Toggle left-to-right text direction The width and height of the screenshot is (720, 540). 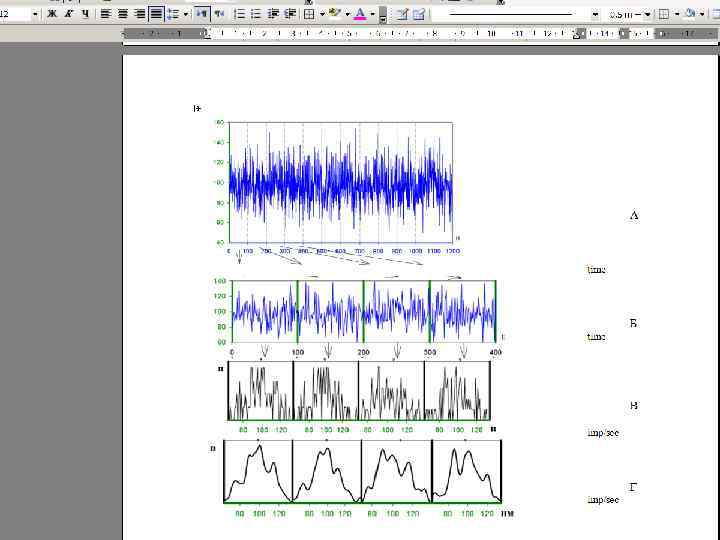tap(202, 14)
